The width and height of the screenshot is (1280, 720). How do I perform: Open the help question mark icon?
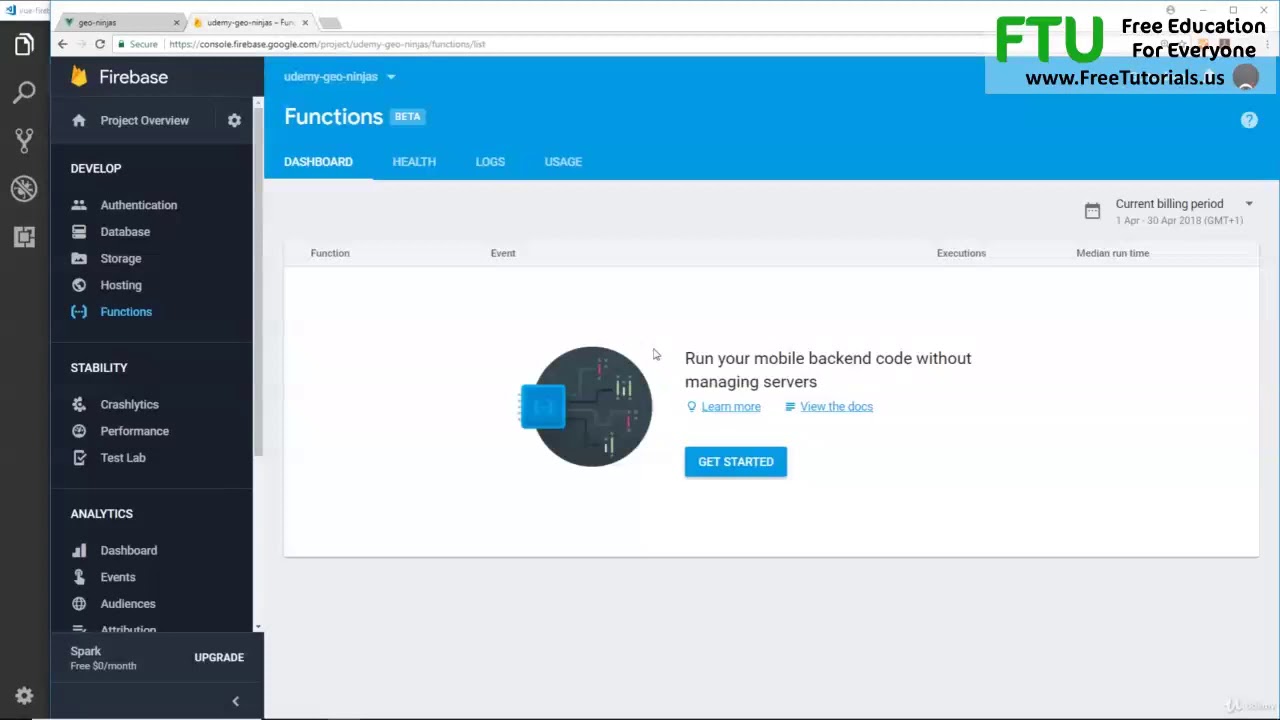click(1249, 120)
